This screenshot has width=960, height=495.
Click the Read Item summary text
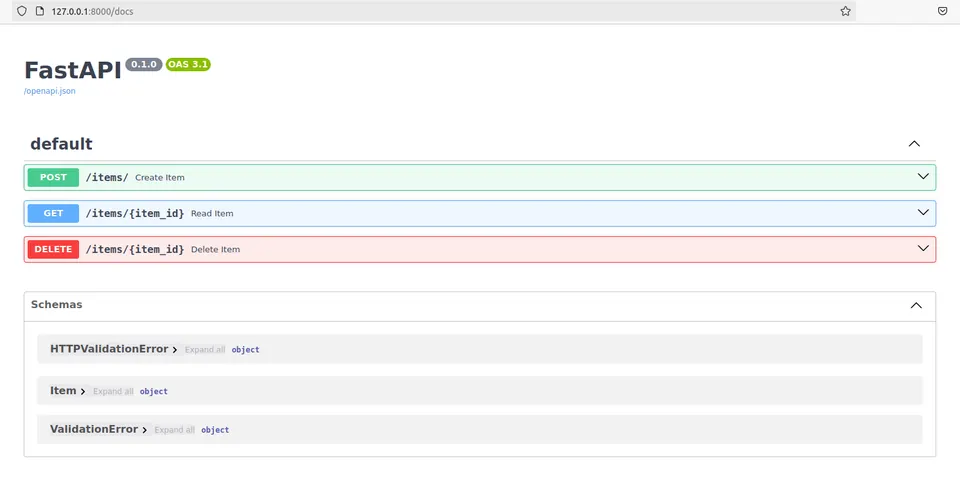pyautogui.click(x=212, y=214)
